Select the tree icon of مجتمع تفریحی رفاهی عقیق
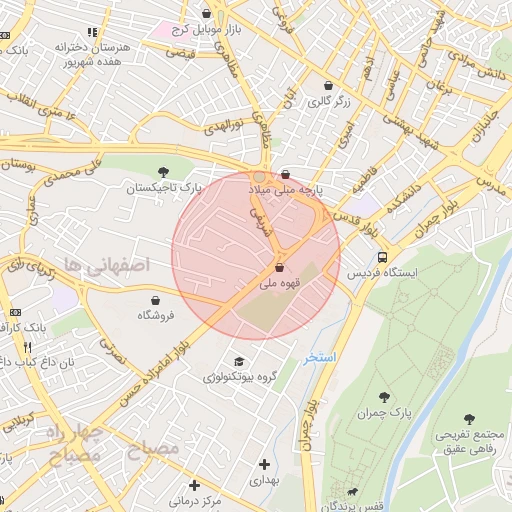This screenshot has width=512, height=512. click(x=469, y=419)
